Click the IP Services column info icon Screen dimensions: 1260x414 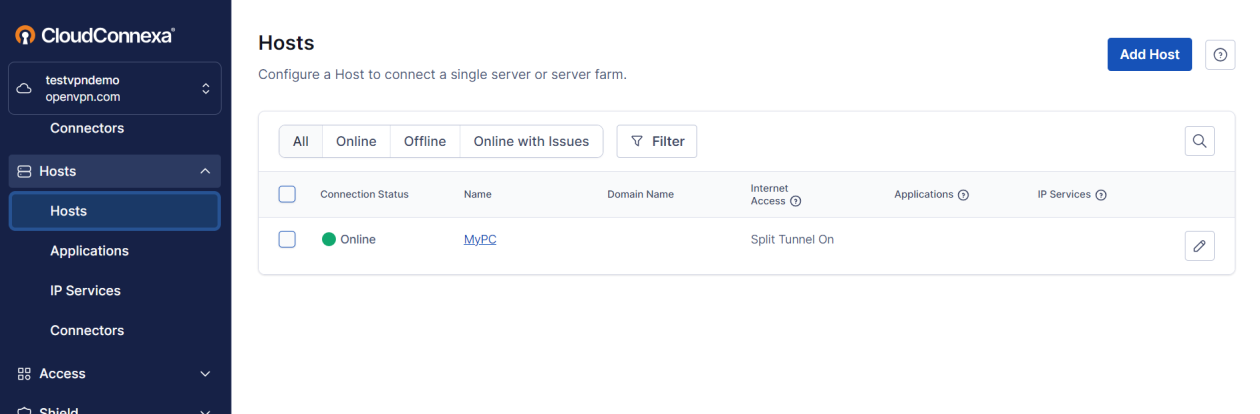[x=1100, y=195]
